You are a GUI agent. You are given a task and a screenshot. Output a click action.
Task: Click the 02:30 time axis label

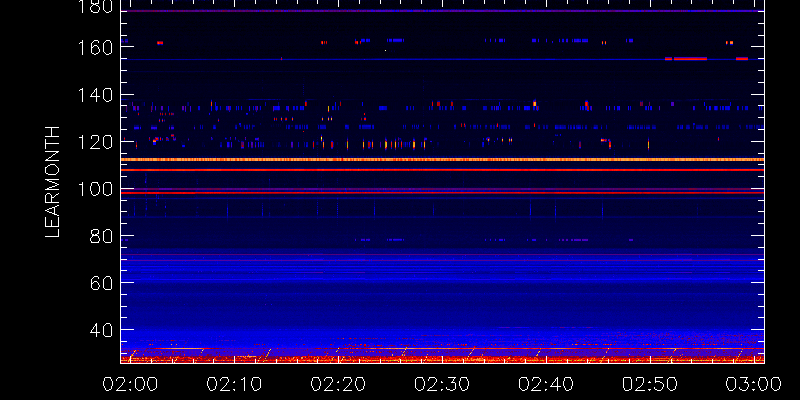tap(442, 384)
